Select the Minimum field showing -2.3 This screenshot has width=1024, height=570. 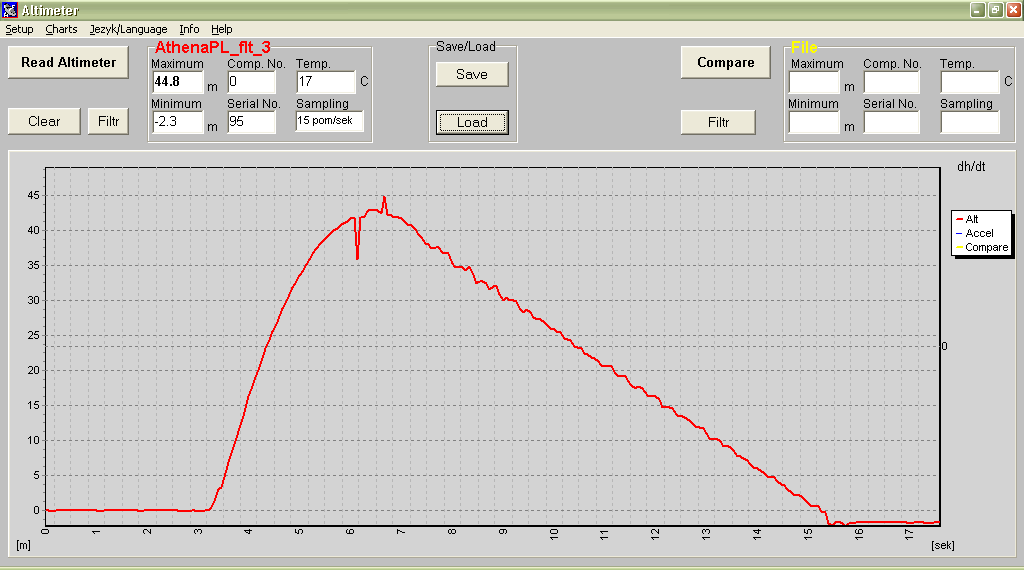pyautogui.click(x=177, y=122)
